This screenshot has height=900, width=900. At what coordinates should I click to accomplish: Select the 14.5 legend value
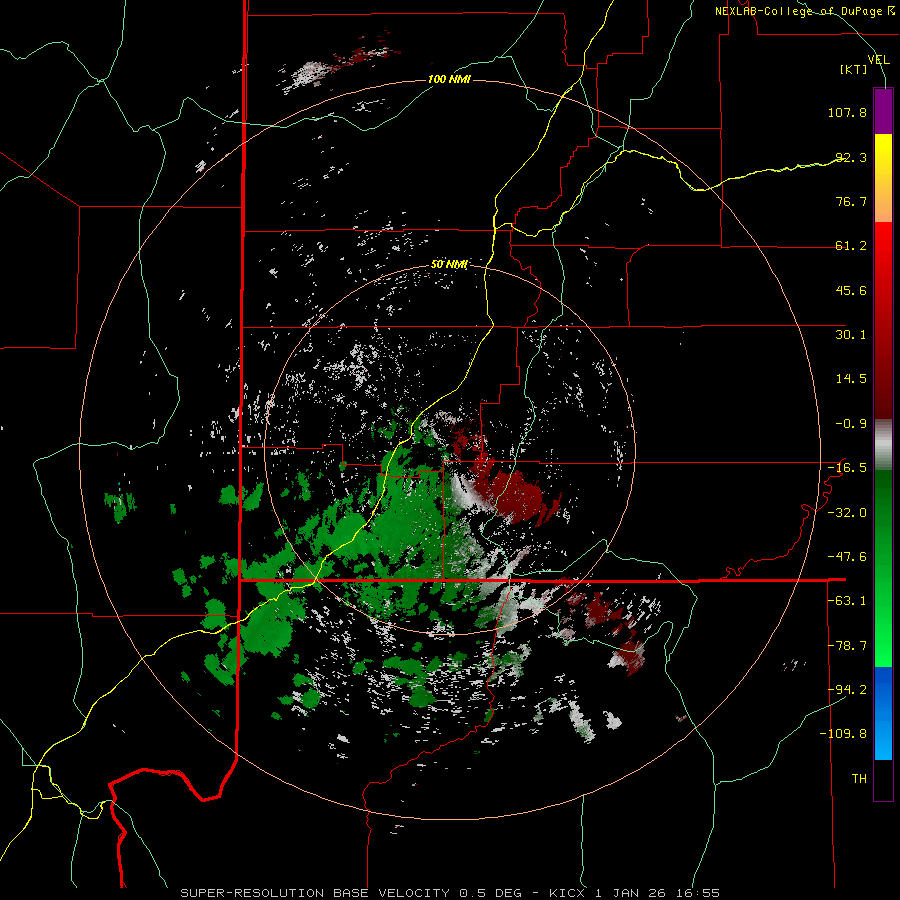click(851, 379)
